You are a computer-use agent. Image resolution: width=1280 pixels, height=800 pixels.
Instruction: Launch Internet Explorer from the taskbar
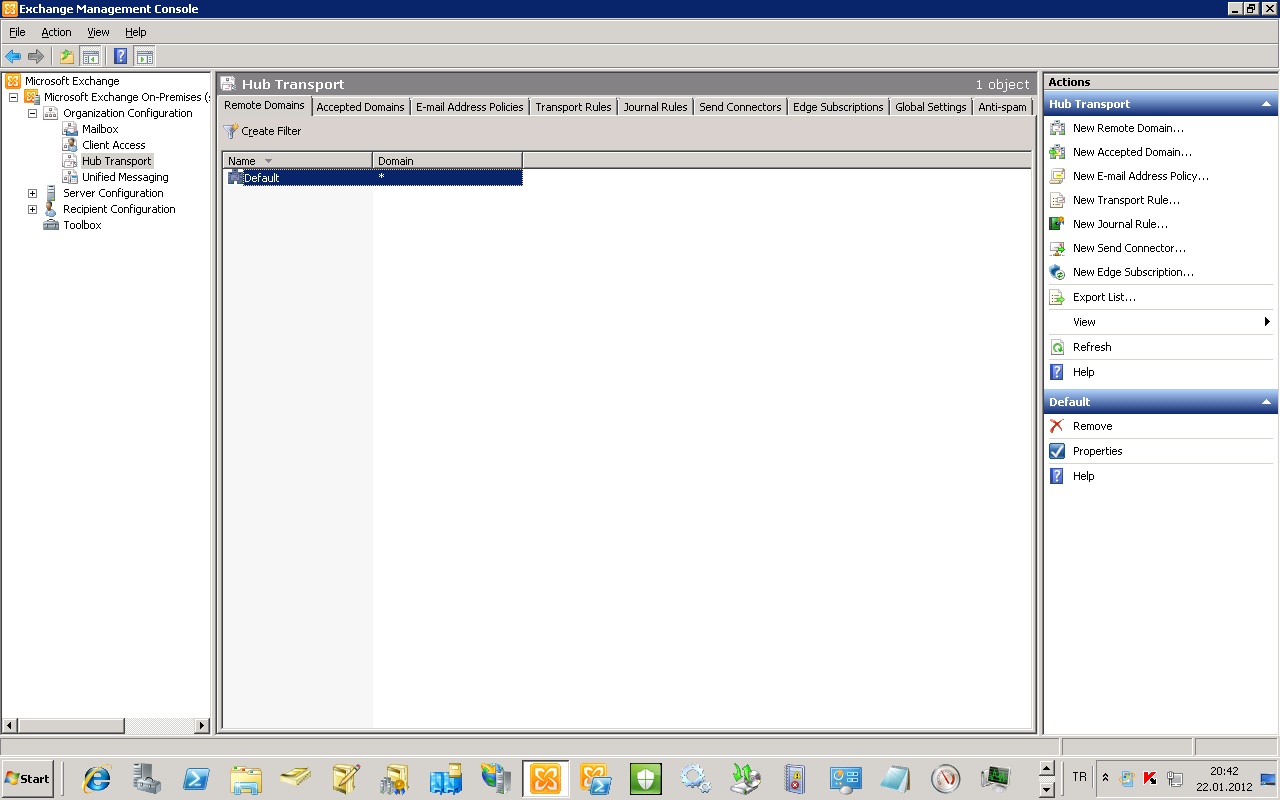[x=97, y=778]
